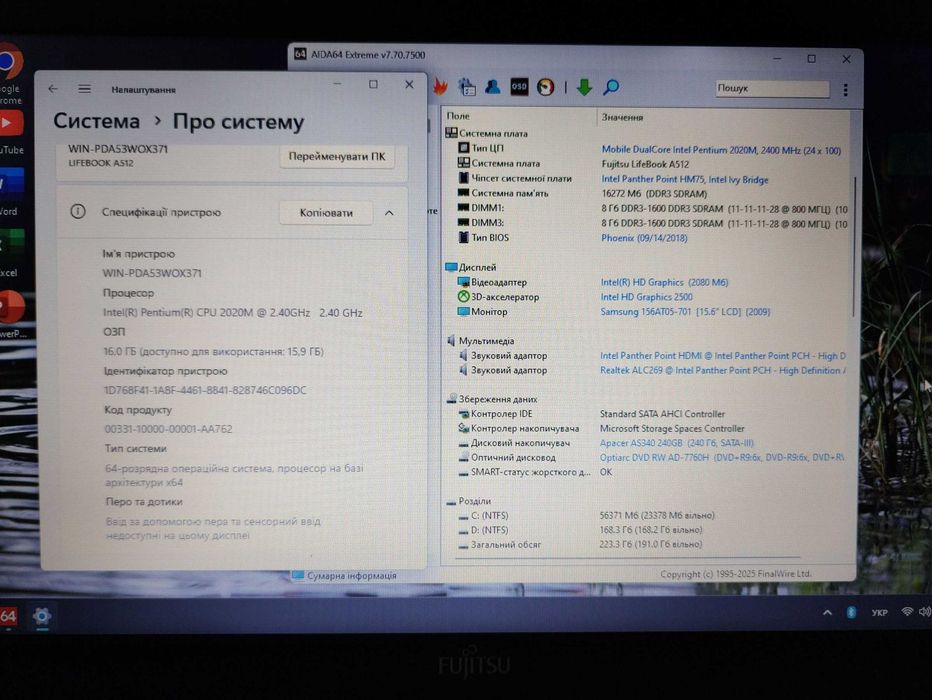
Task: Click the Значення column header
Action: click(622, 117)
